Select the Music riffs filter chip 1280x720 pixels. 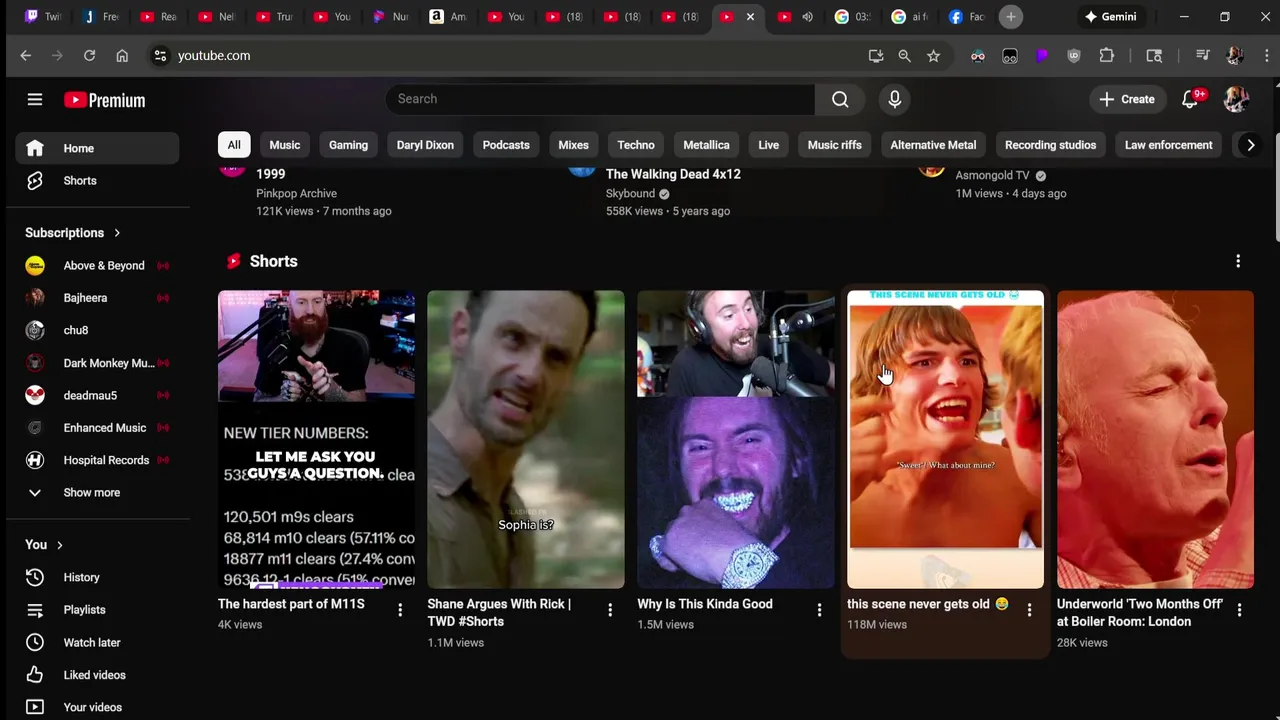click(x=834, y=145)
